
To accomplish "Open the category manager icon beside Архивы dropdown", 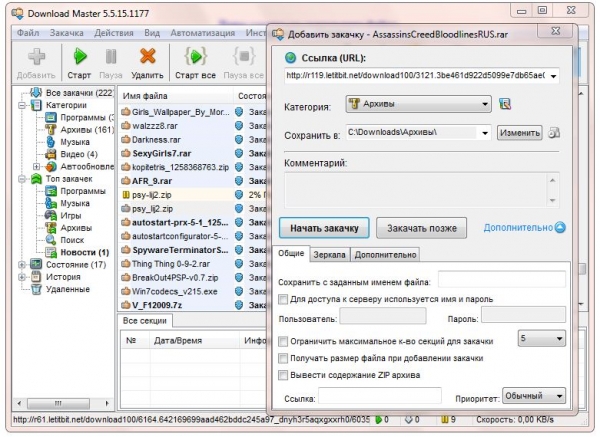I will point(505,104).
